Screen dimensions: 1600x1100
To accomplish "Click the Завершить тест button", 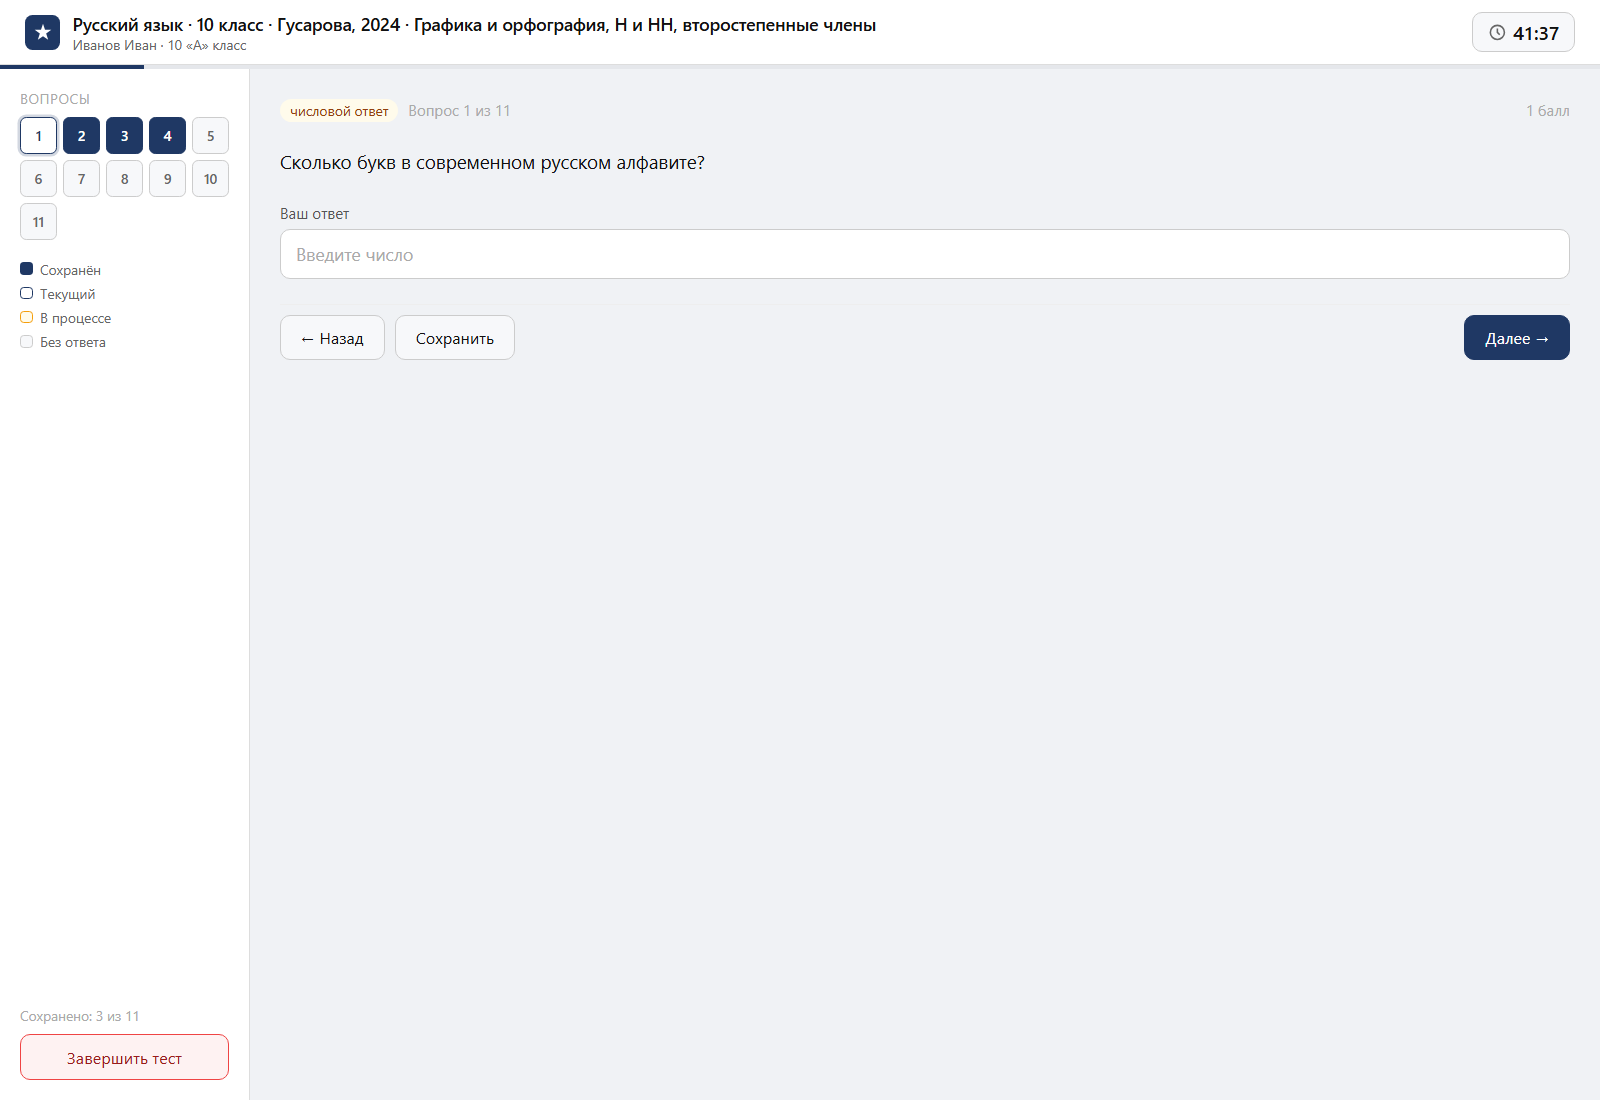I will [x=124, y=1057].
